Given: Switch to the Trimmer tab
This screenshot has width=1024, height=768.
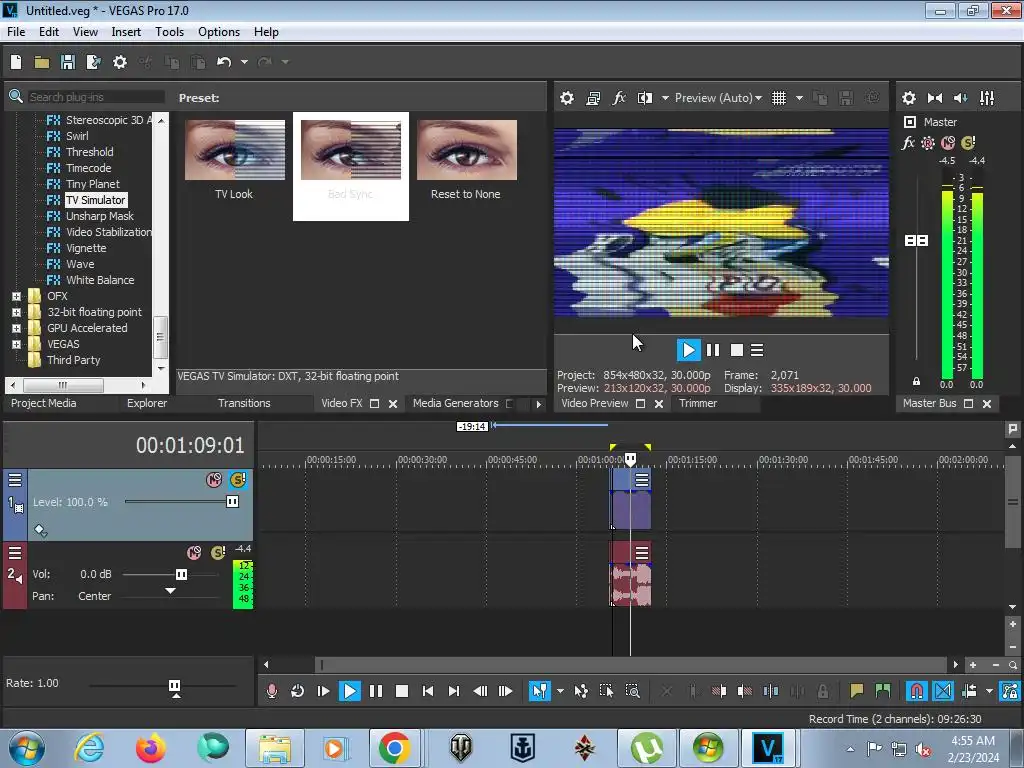Looking at the screenshot, I should tap(697, 404).
